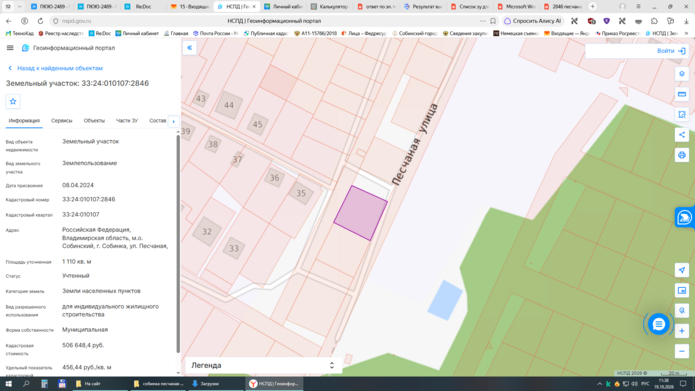Open the basemap switcher icon
695x391 pixels.
tap(682, 290)
